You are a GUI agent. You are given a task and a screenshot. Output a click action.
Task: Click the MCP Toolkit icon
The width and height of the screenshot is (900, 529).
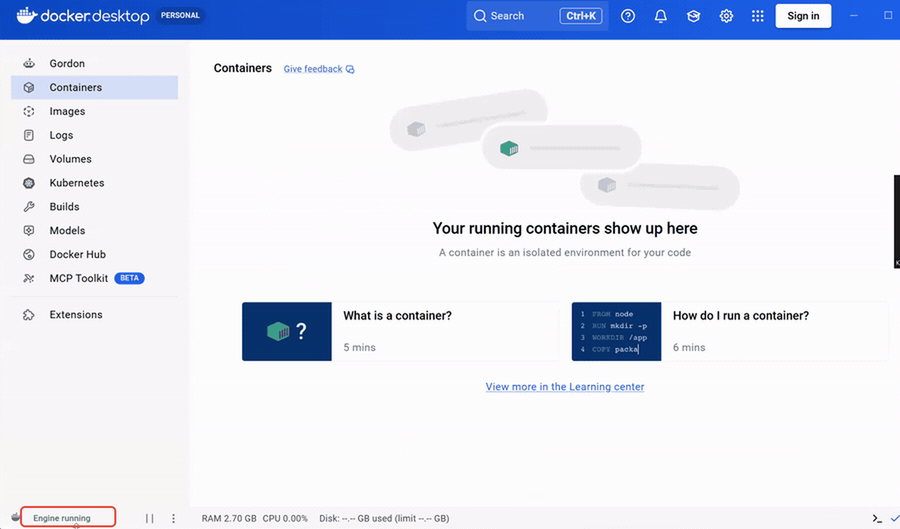[29, 278]
